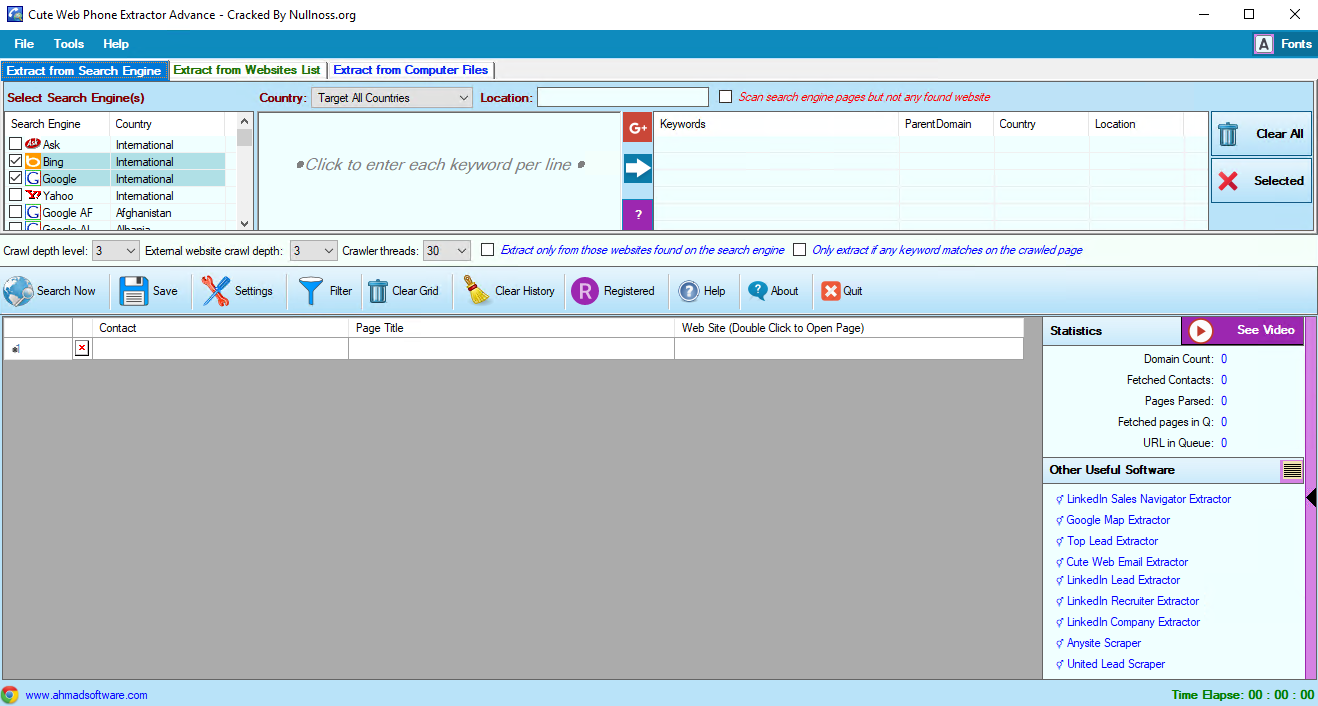Enable only extract if keyword matches checkbox
Image resolution: width=1318 pixels, height=706 pixels.
click(x=800, y=250)
